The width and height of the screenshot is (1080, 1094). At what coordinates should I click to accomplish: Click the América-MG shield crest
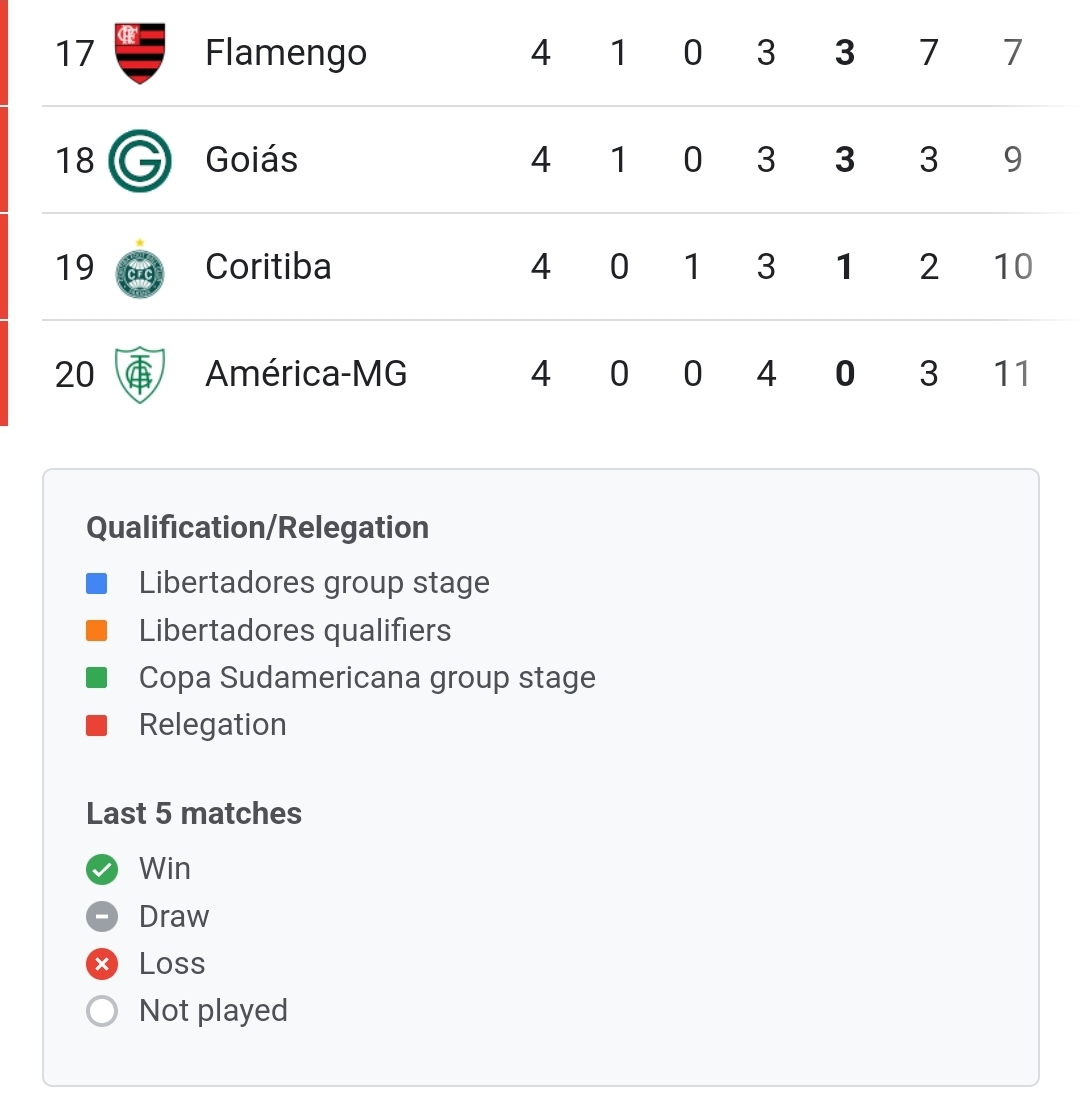point(140,375)
